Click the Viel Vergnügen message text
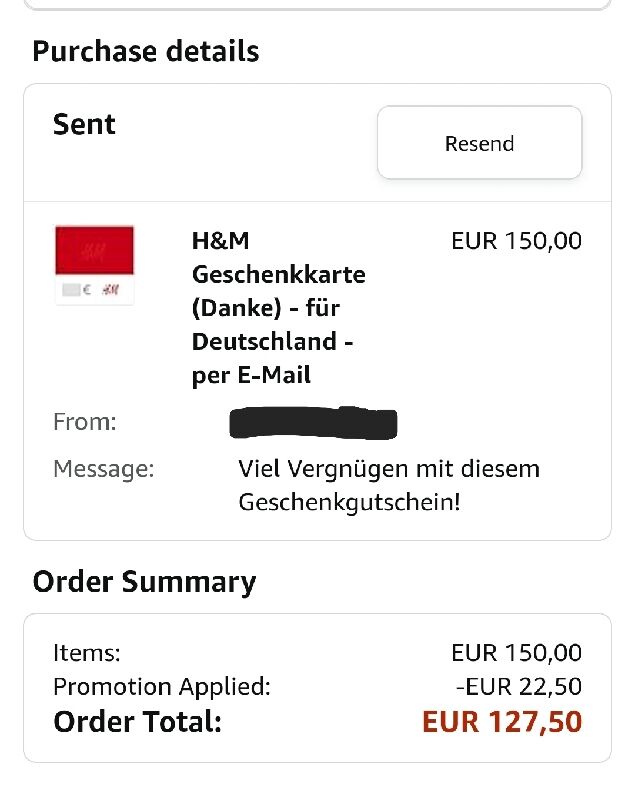Screen dimensions: 635x800 pos(389,485)
